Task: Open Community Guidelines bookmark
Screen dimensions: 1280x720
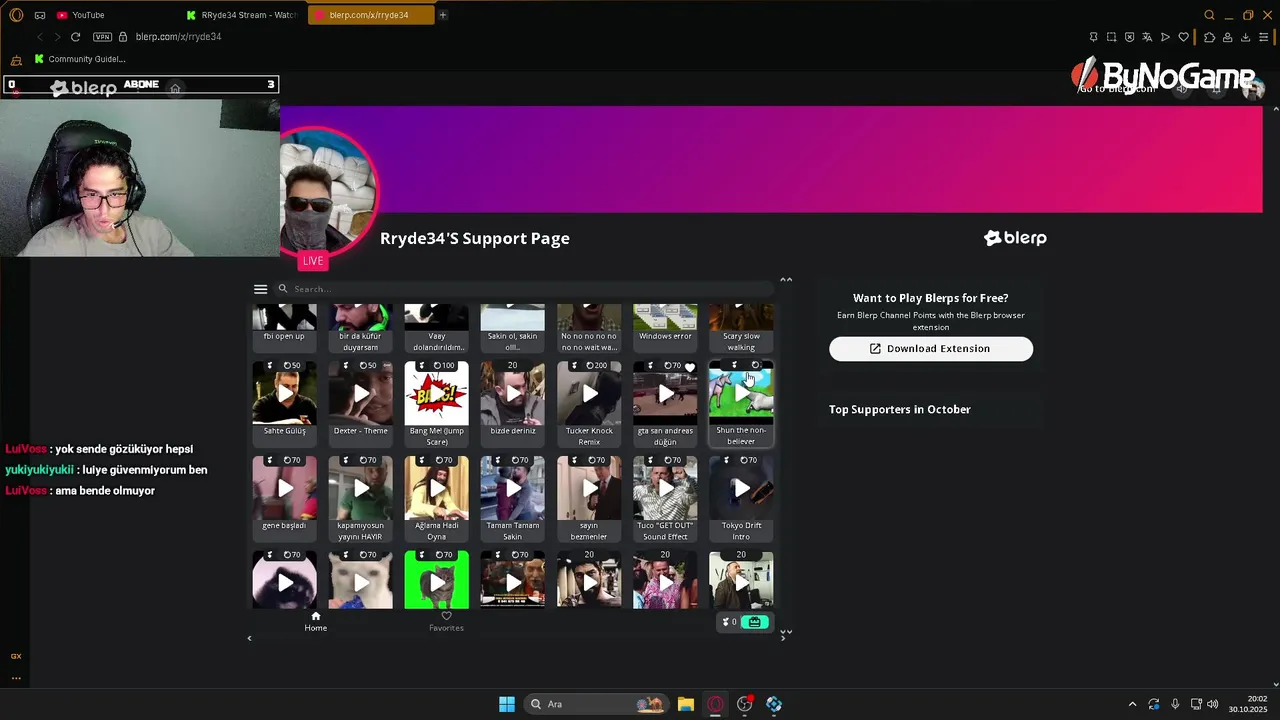Action: pyautogui.click(x=80, y=59)
